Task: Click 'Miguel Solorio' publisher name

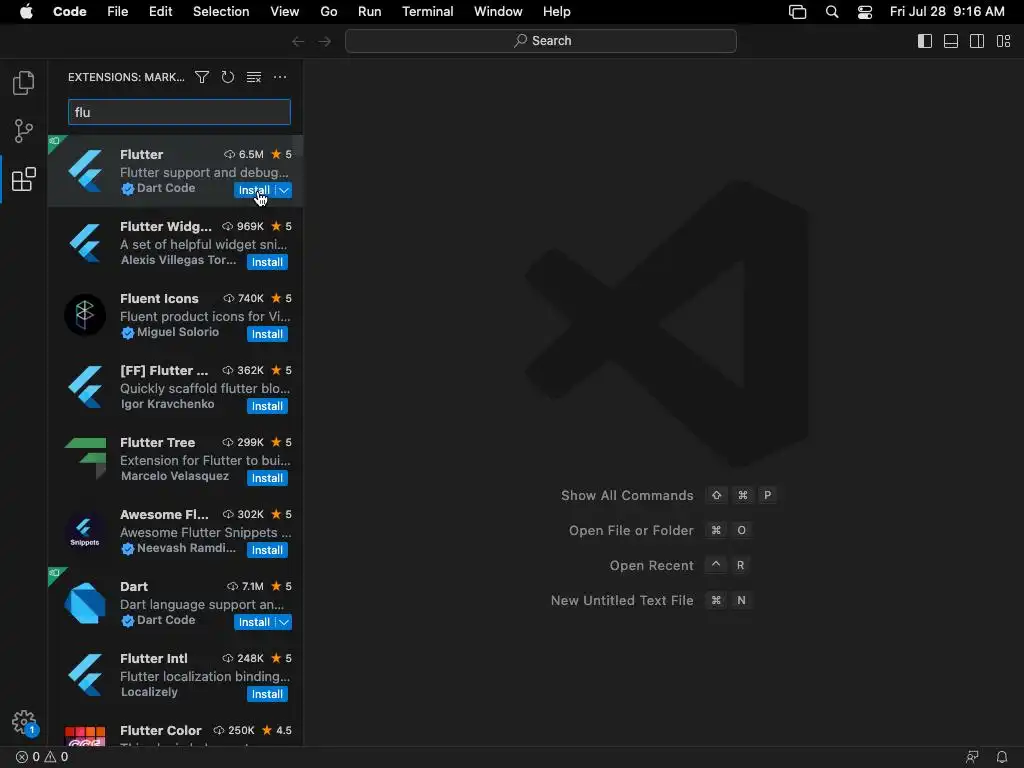Action: pos(178,332)
